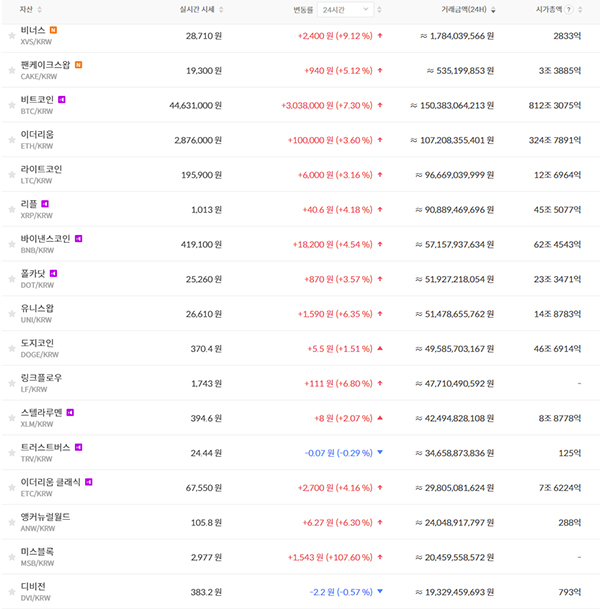Click orange N badge next to 팬케이크스왑
This screenshot has width=600, height=609.
(78, 65)
